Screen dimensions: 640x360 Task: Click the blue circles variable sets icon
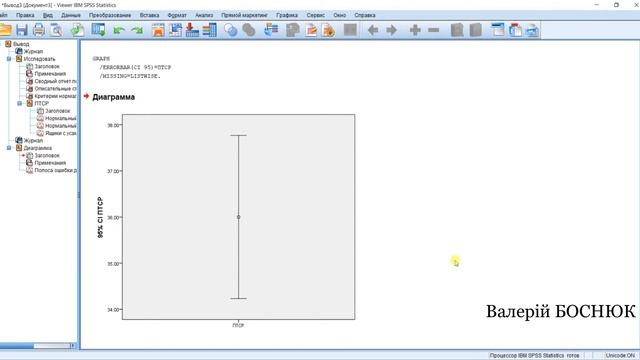point(231,30)
